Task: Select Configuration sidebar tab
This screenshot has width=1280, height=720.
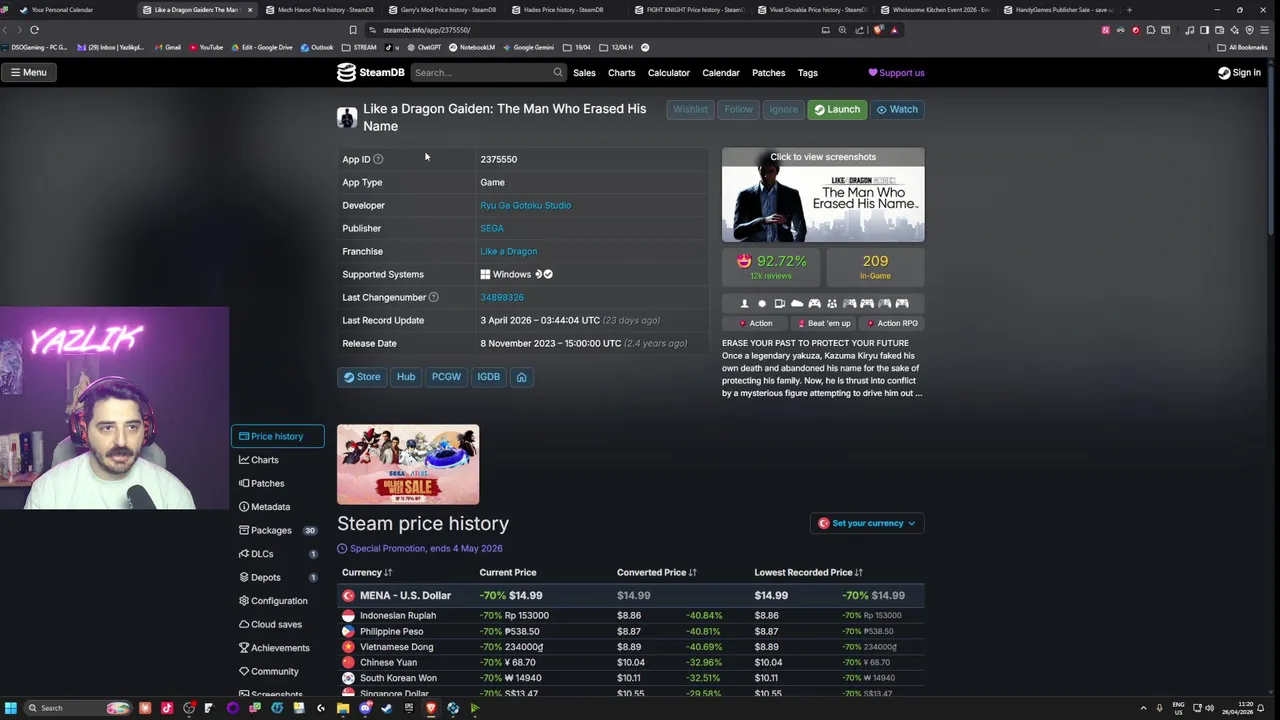Action: click(279, 601)
